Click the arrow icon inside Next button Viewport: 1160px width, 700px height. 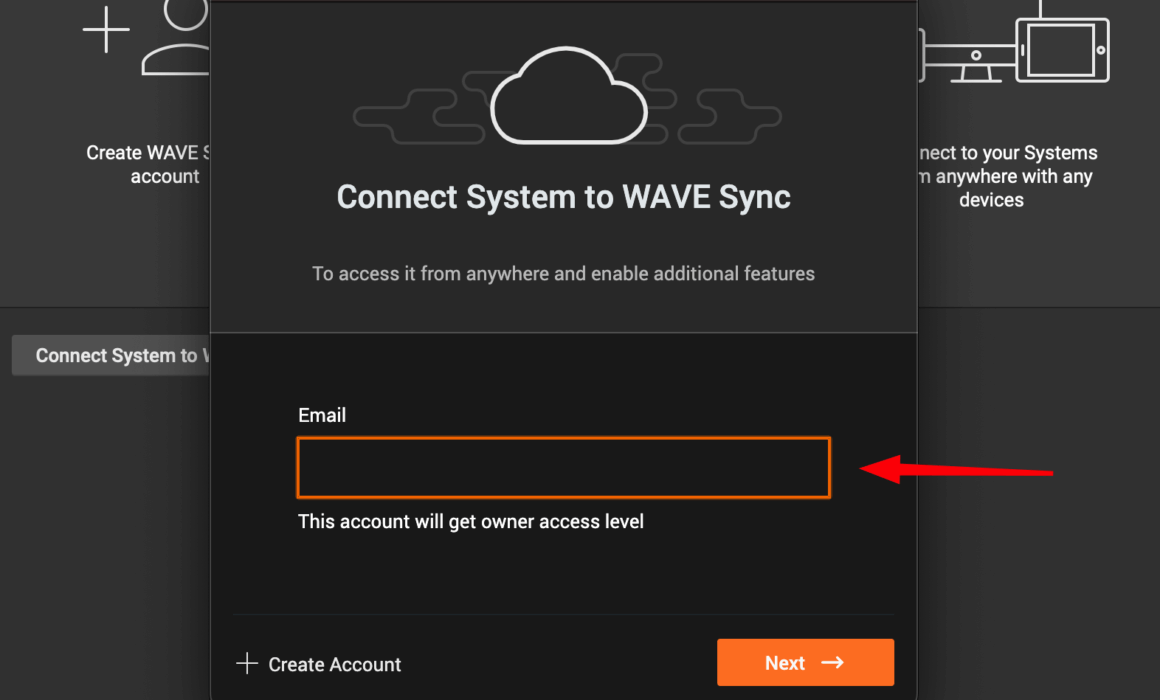click(x=832, y=662)
